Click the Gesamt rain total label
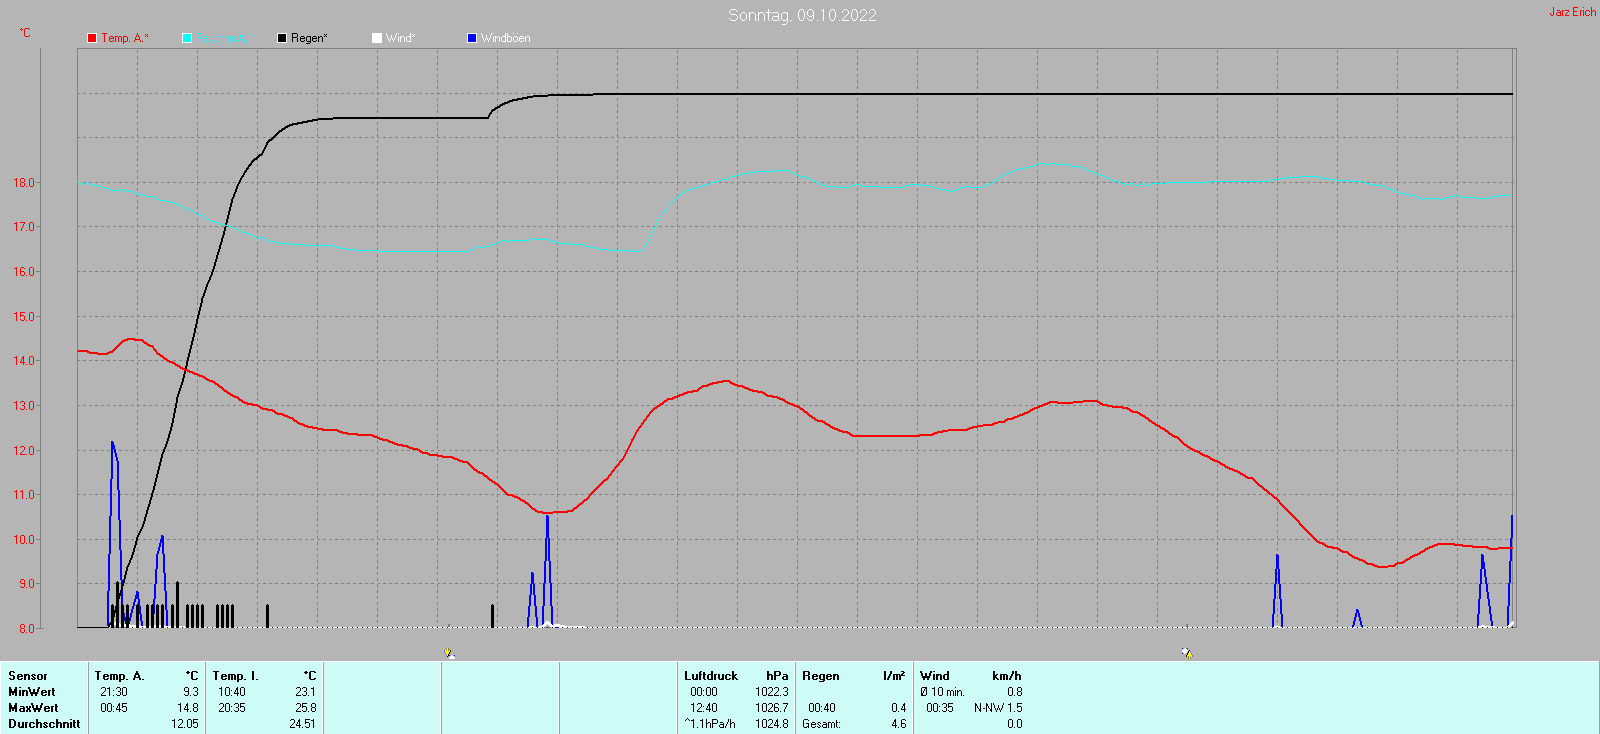 pyautogui.click(x=821, y=724)
